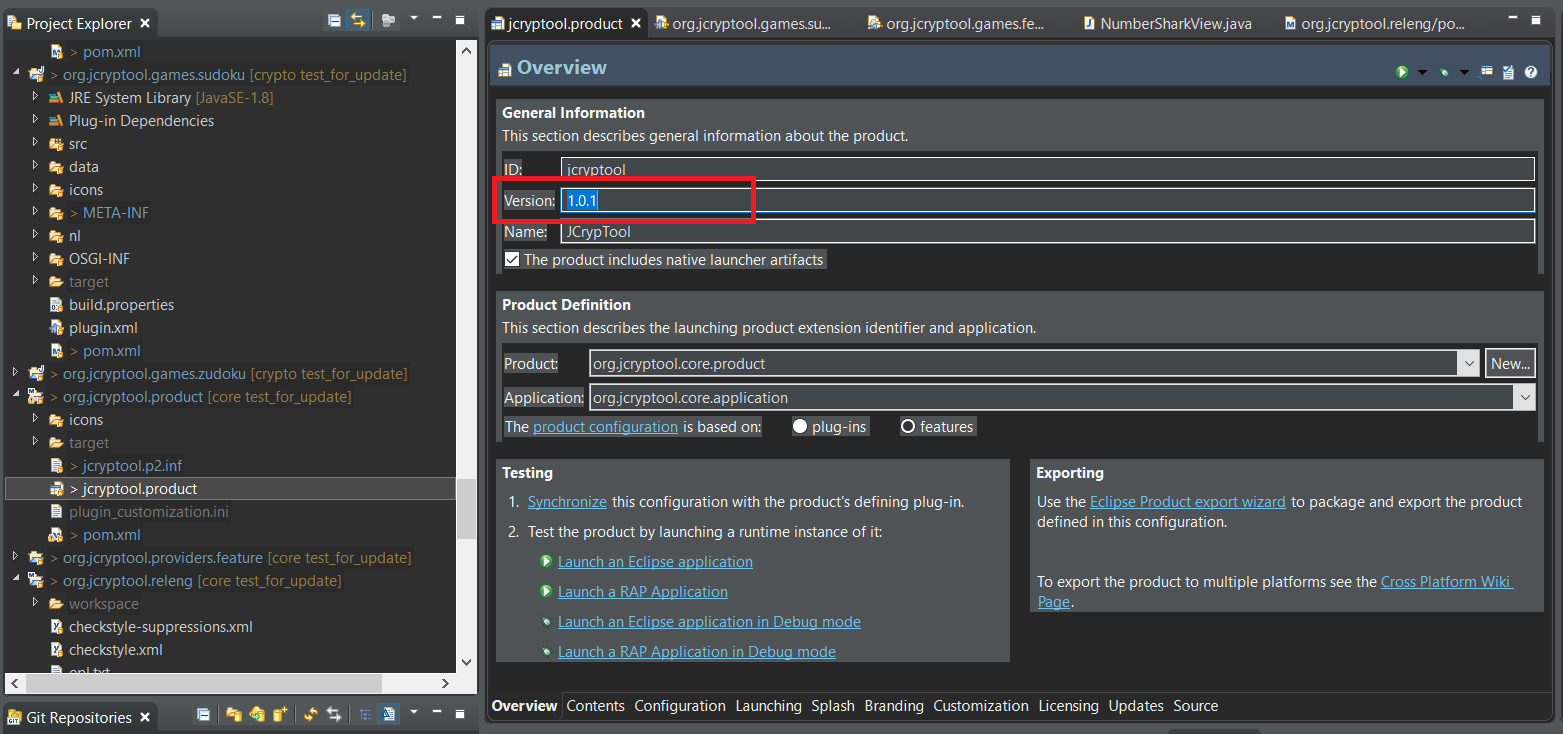Viewport: 1563px width, 734px height.
Task: Open the Product combo box dropdown
Action: [1468, 364]
